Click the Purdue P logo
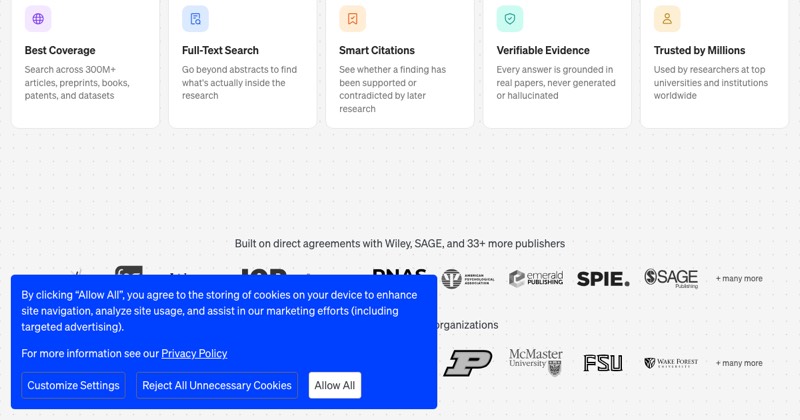 (x=468, y=363)
